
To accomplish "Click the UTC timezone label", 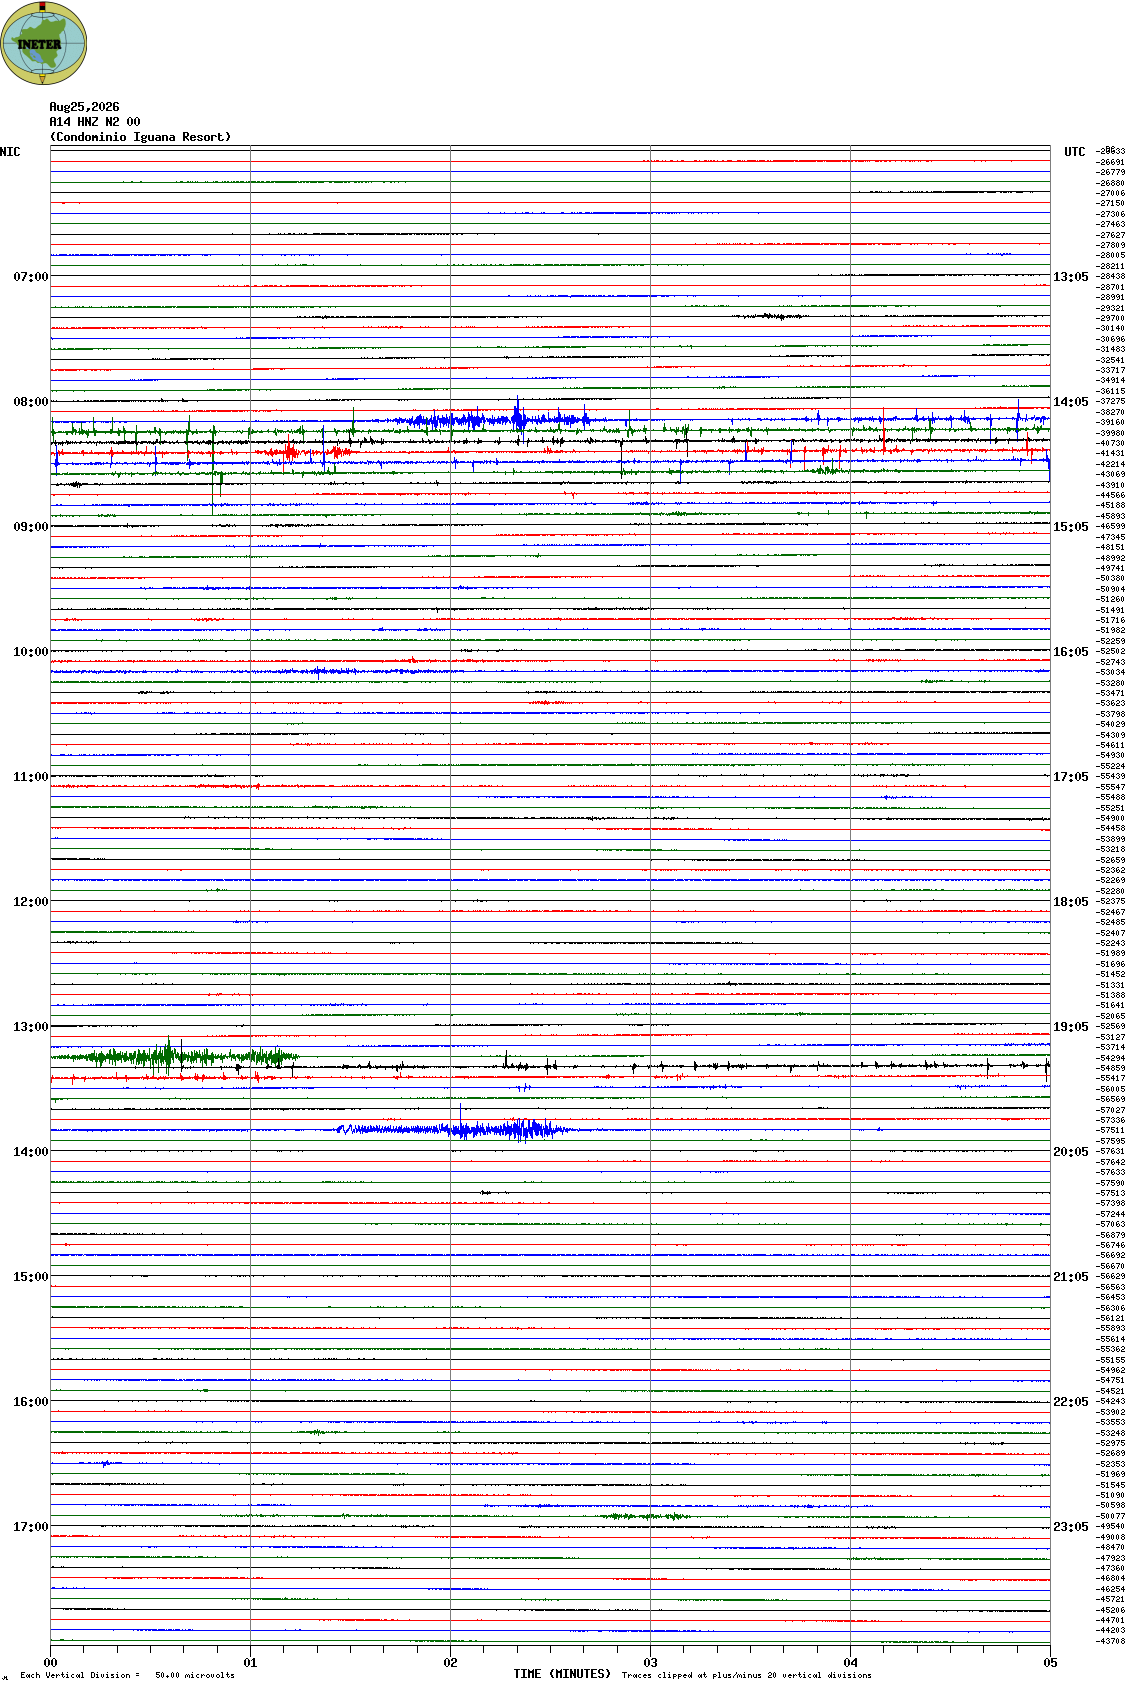I will [1075, 152].
